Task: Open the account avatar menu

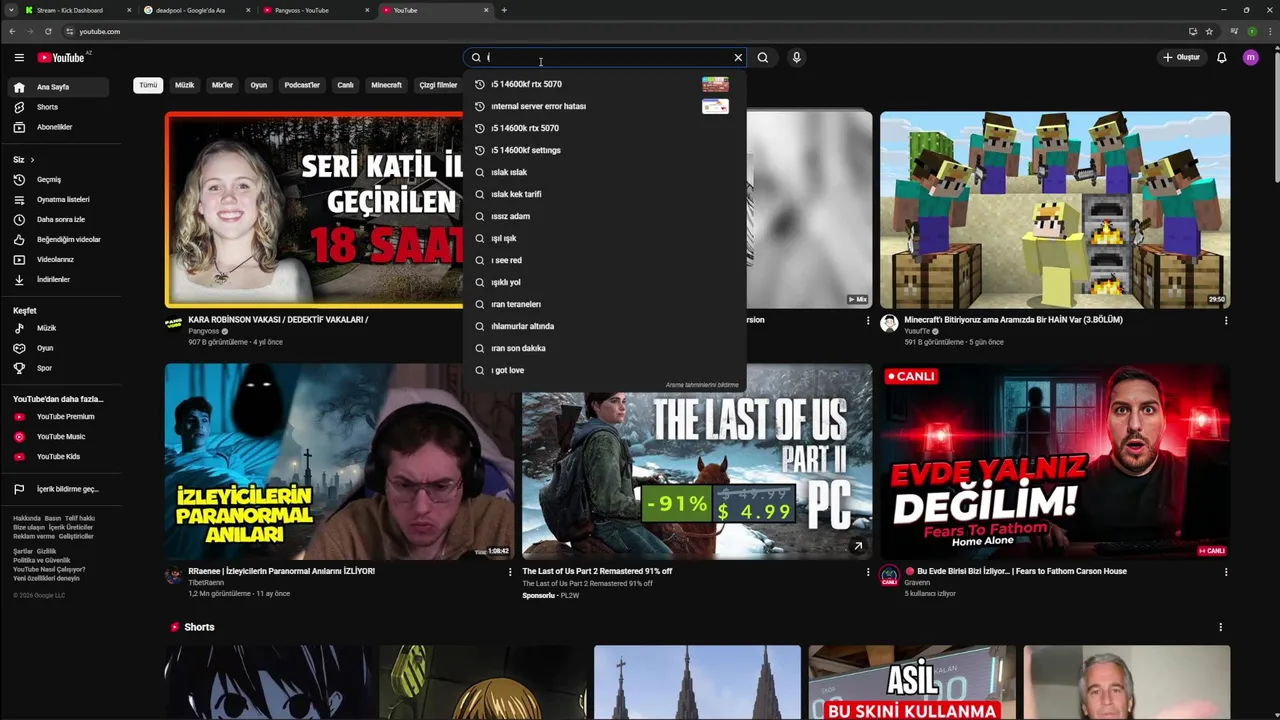Action: click(1250, 57)
